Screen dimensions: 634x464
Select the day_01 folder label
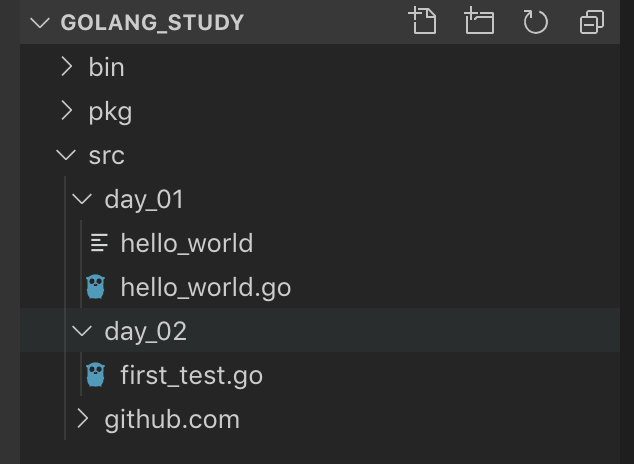(x=144, y=200)
